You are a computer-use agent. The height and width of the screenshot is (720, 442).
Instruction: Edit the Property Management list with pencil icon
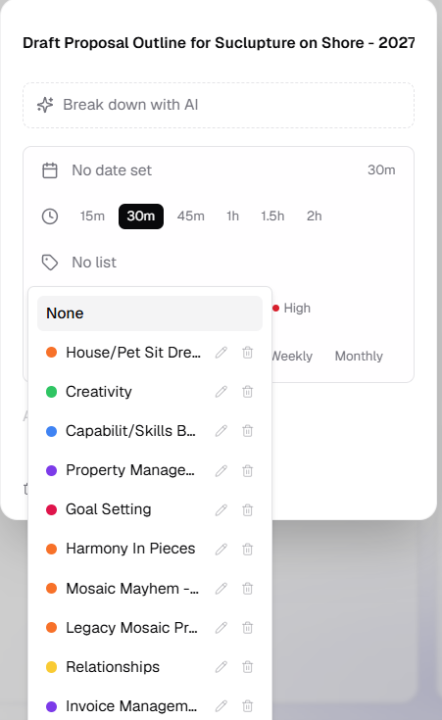point(221,471)
